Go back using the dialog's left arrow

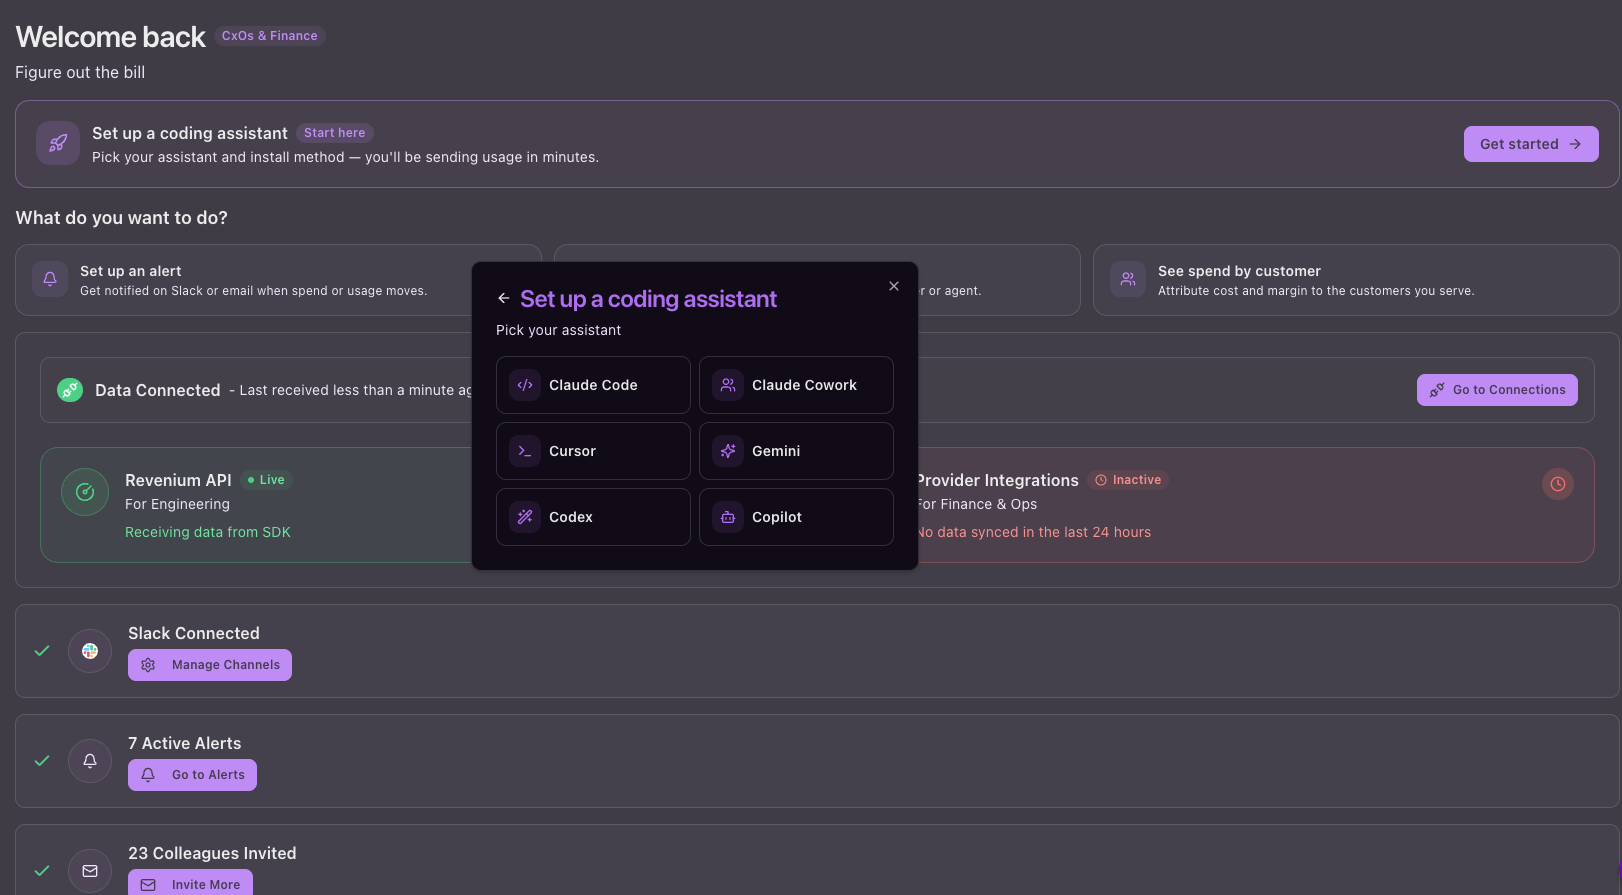[504, 298]
